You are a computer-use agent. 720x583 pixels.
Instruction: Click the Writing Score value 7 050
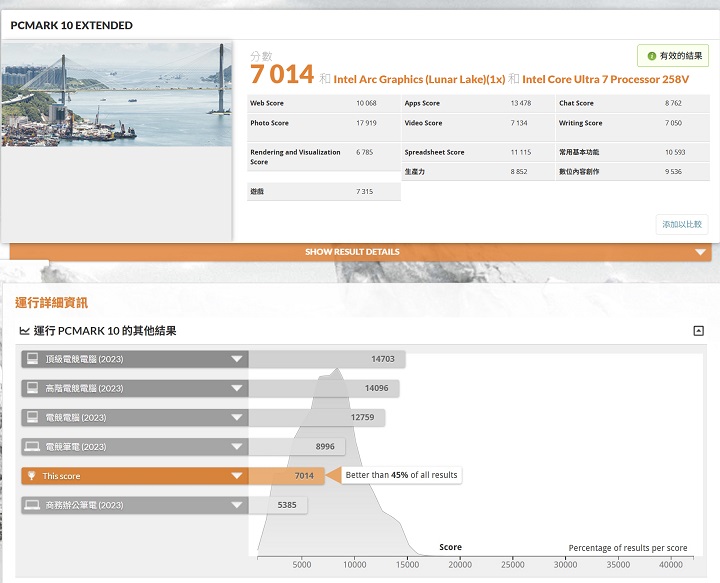[x=673, y=123]
